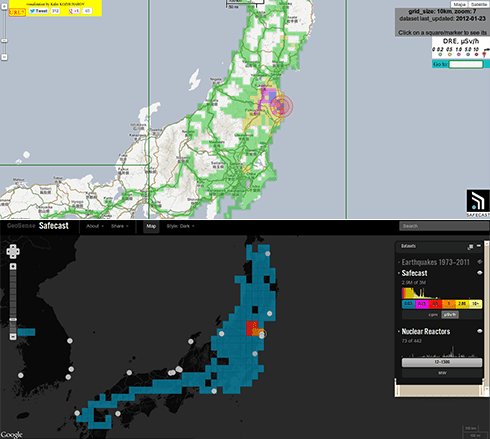Open the Style: Dark dropdown
The image size is (490, 439).
point(180,226)
